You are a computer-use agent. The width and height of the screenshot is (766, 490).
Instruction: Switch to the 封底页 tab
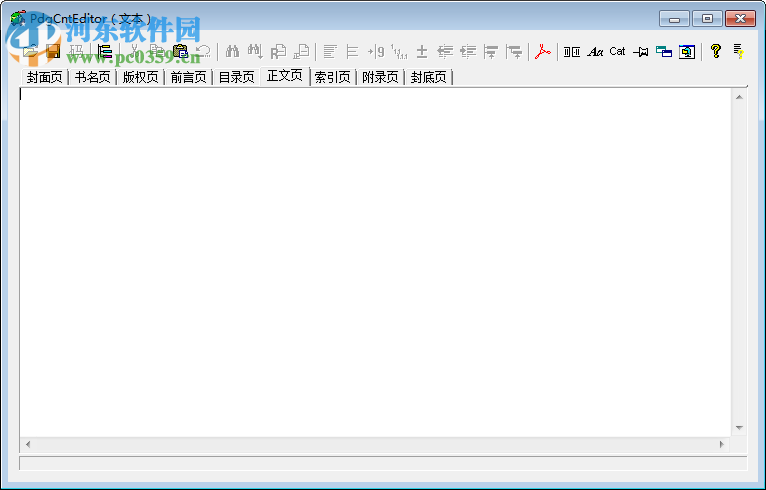(428, 77)
